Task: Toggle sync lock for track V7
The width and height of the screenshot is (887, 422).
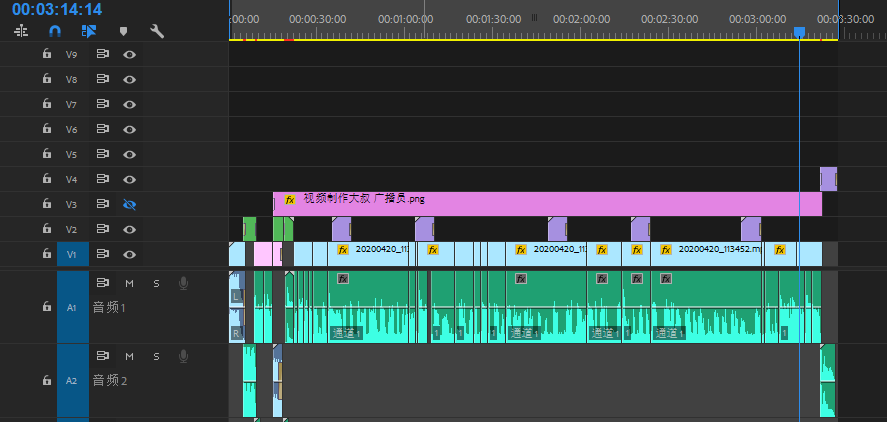Action: point(102,104)
